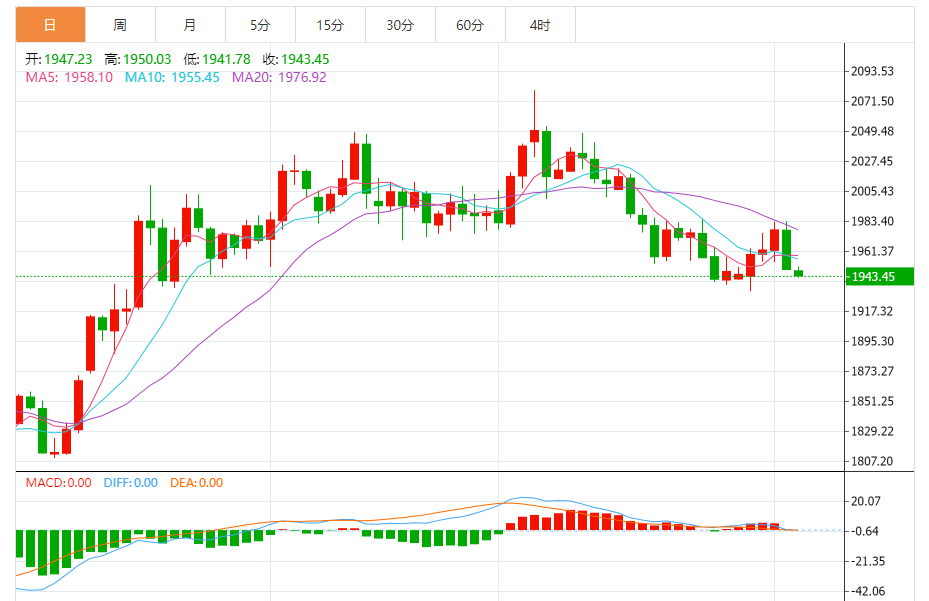Click the 2027.45 price axis label
This screenshot has height=601, width=929.
[x=872, y=161]
